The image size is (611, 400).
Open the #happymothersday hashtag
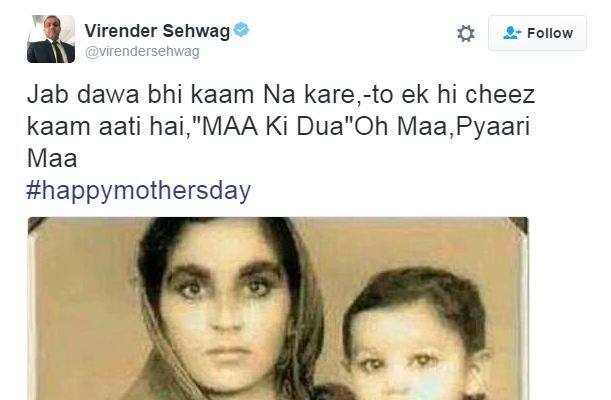coord(139,191)
